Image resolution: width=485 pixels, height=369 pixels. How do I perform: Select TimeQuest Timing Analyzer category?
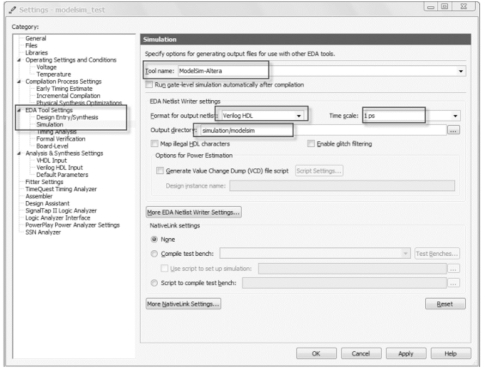pyautogui.click(x=61, y=189)
